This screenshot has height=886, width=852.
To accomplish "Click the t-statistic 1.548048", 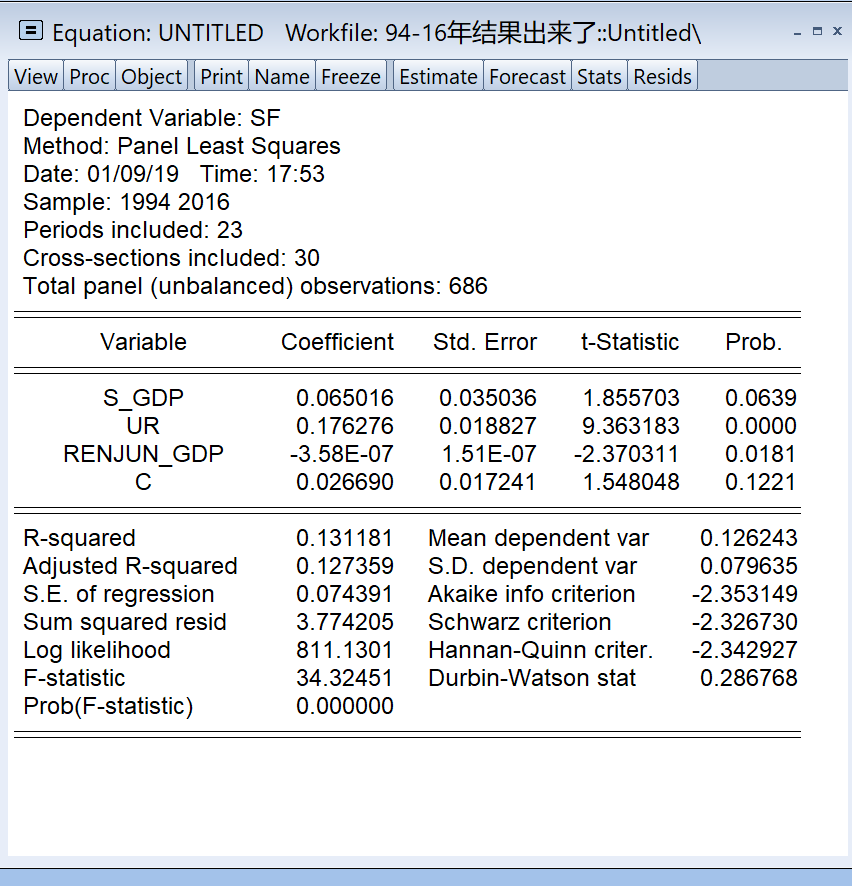I will pyautogui.click(x=631, y=482).
